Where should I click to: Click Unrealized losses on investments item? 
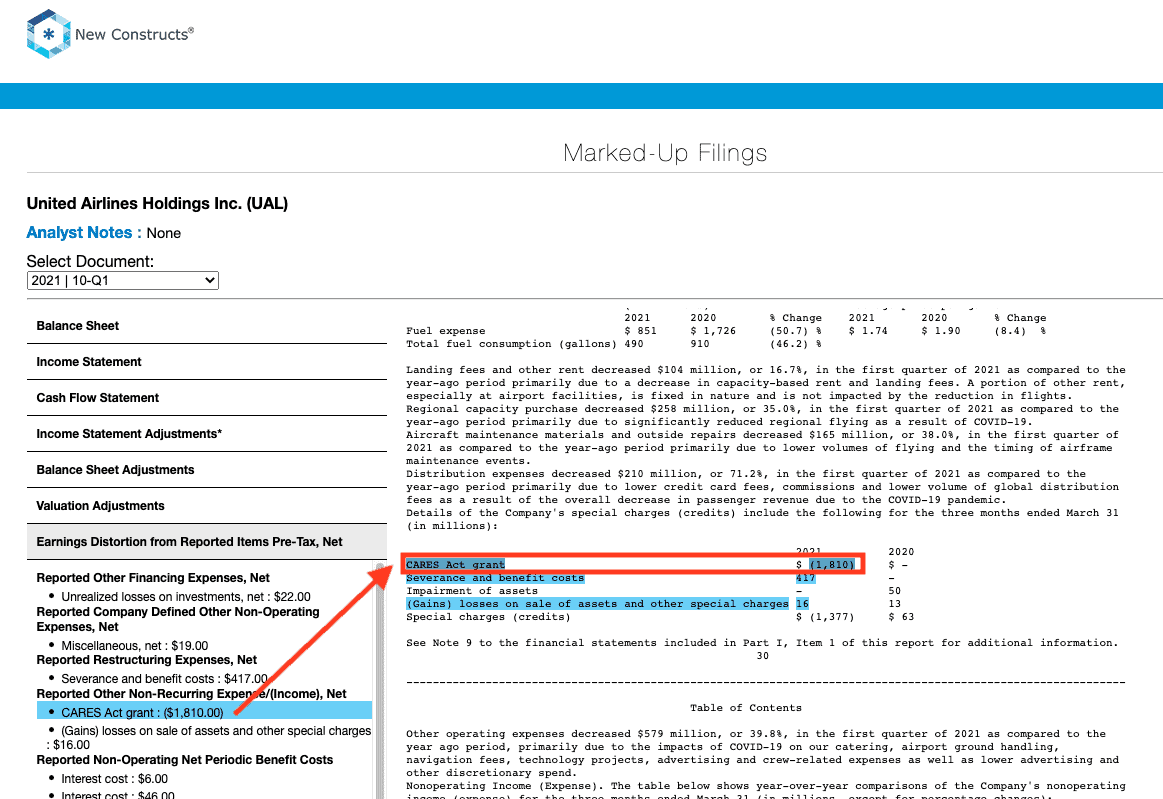coord(185,596)
